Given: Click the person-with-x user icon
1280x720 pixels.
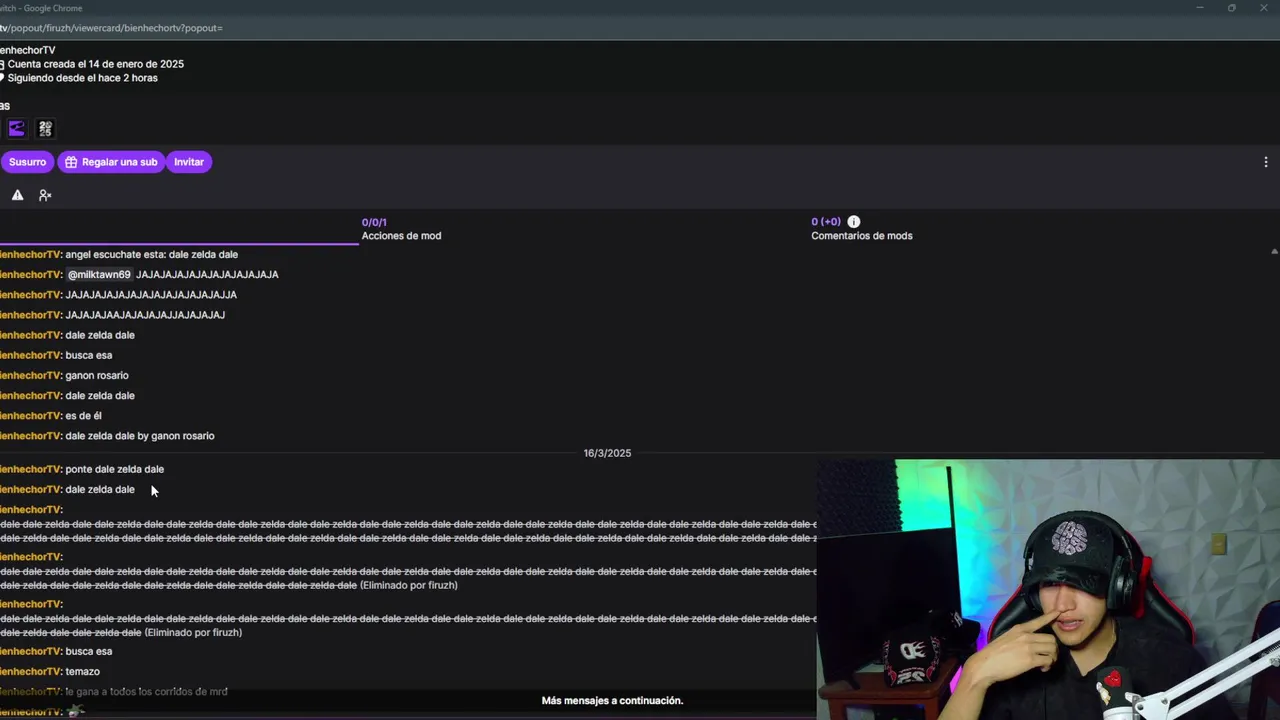Looking at the screenshot, I should (x=45, y=195).
